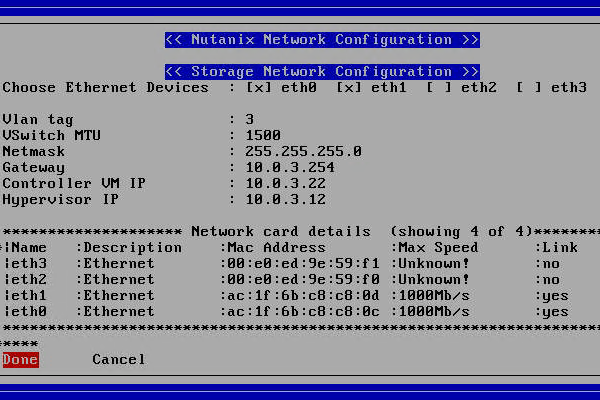Click the Unknown! speed for eth3
The height and width of the screenshot is (400, 600).
pyautogui.click(x=434, y=264)
